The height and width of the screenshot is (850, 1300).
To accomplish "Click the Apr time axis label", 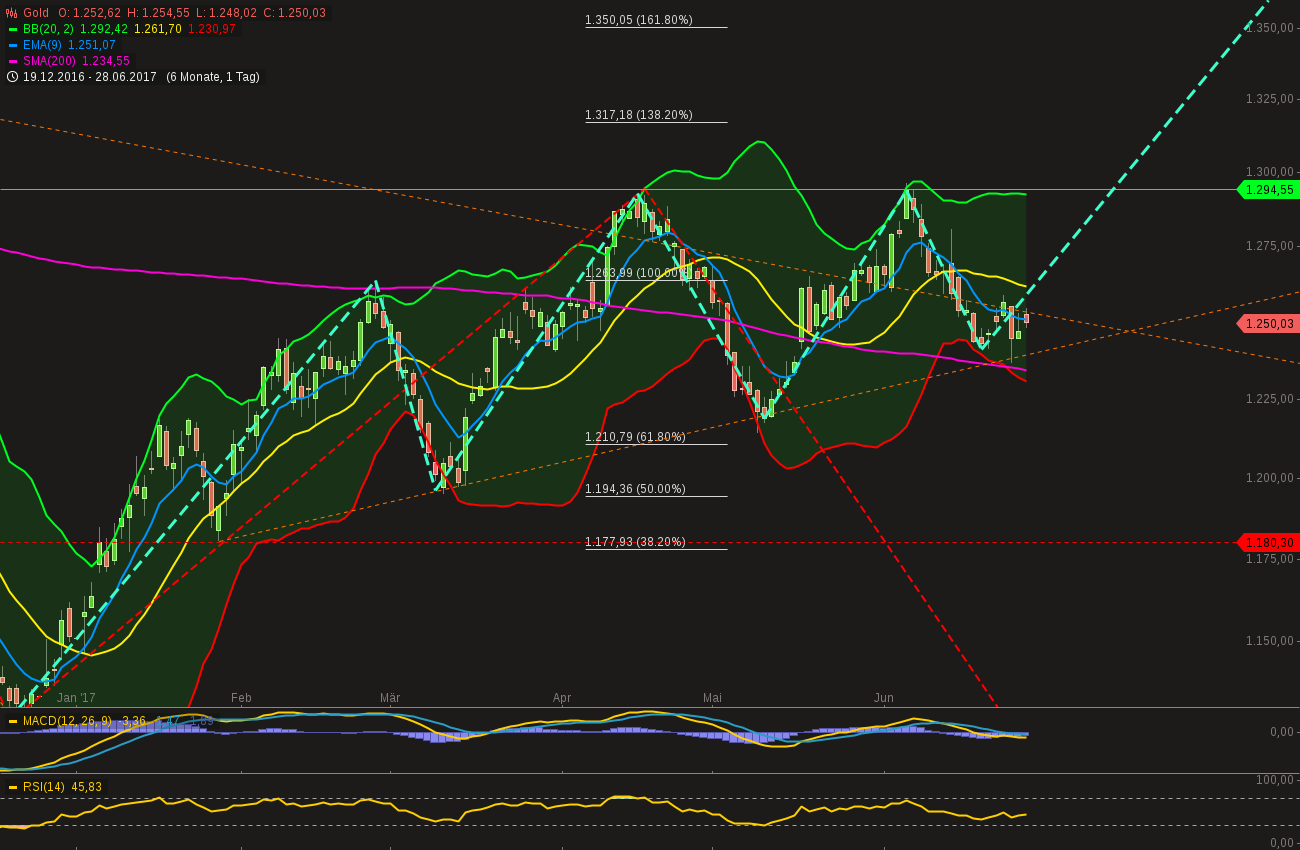I will point(562,697).
